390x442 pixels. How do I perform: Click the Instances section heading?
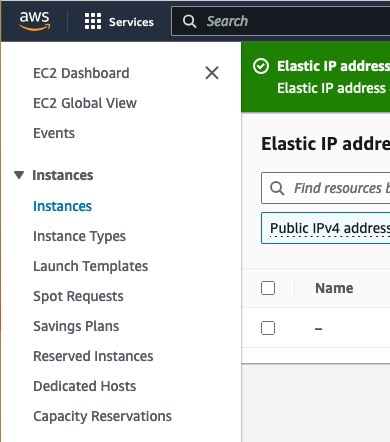tap(63, 175)
